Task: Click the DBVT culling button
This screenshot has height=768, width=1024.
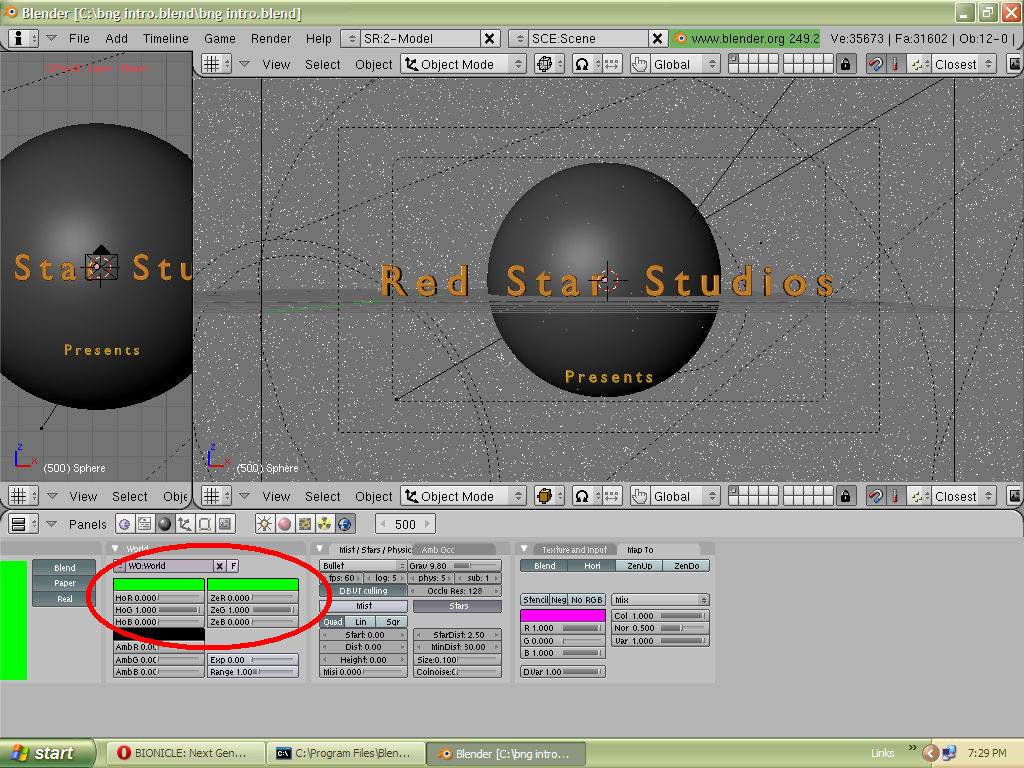Action: coord(363,591)
